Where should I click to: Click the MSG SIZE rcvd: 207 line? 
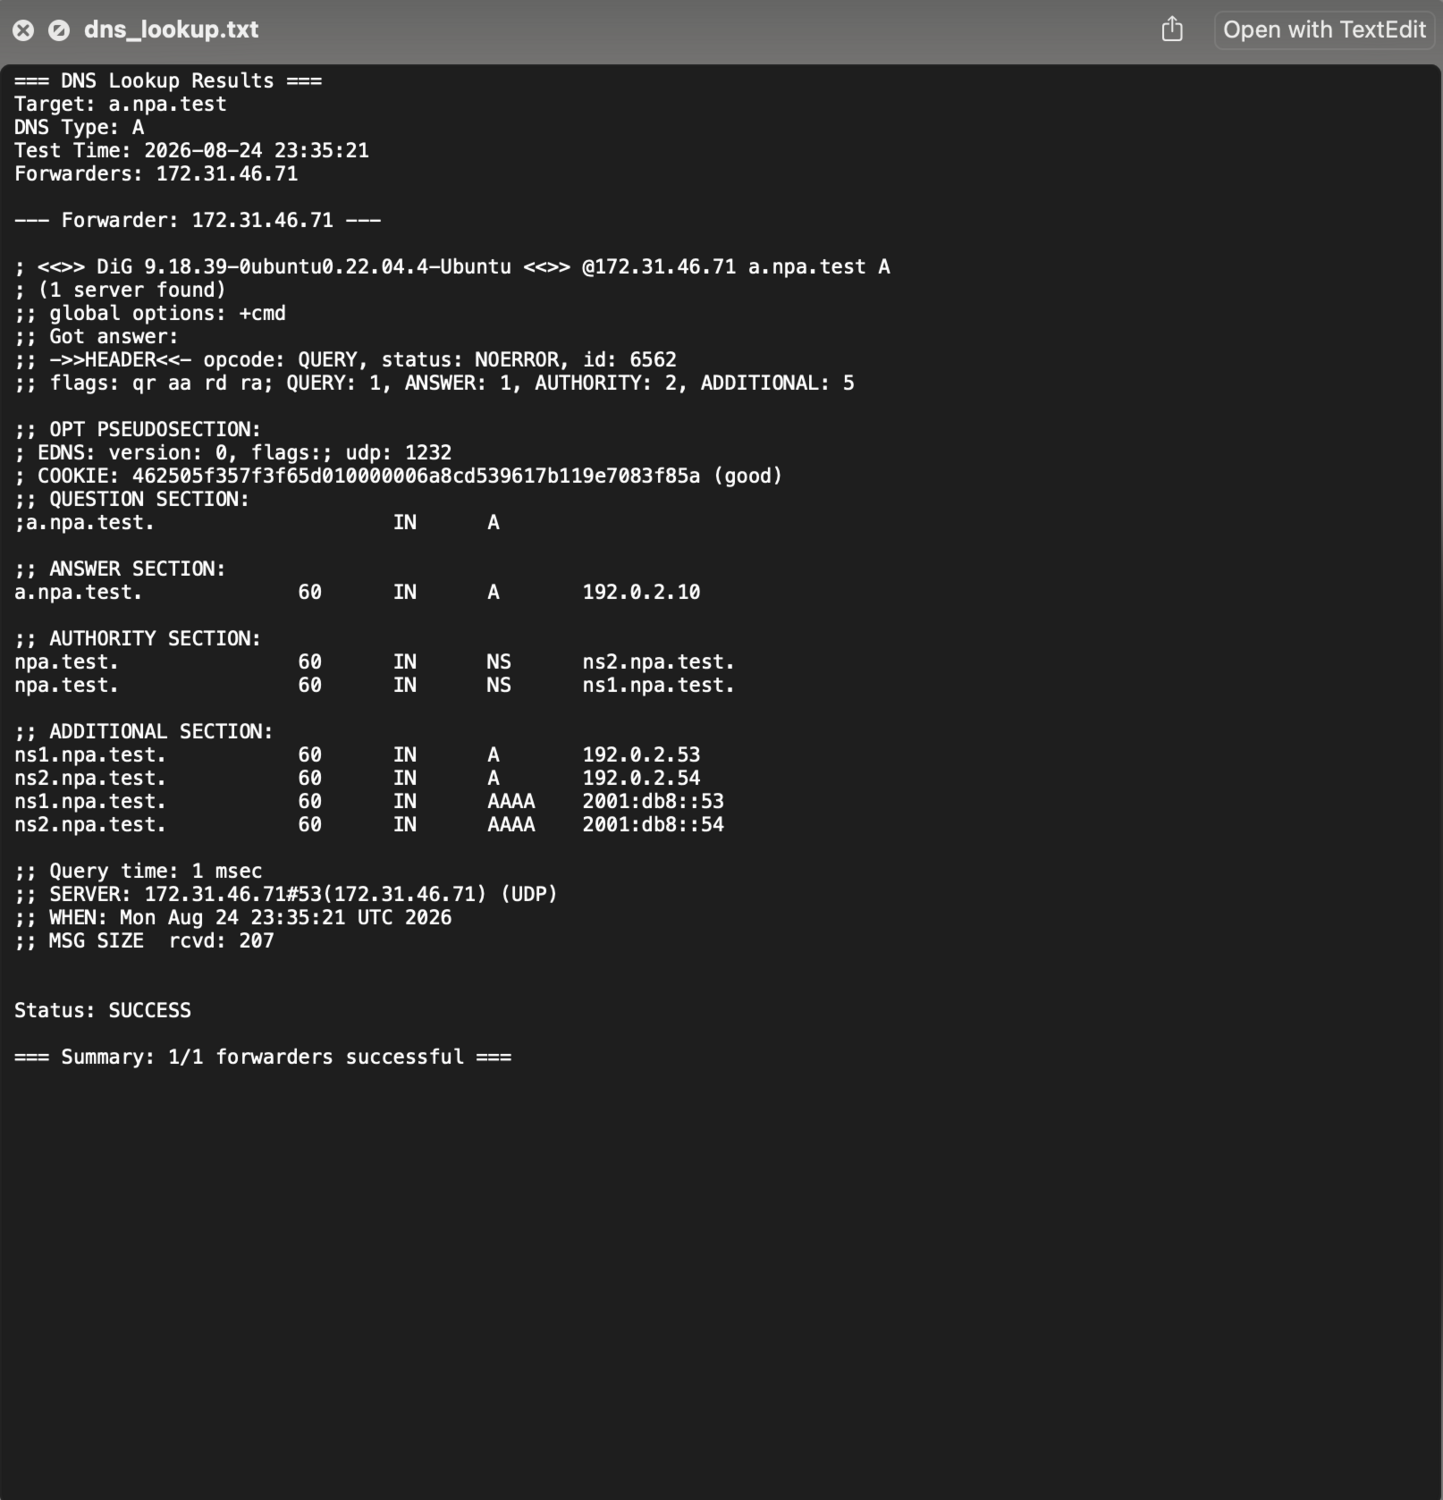[x=144, y=941]
